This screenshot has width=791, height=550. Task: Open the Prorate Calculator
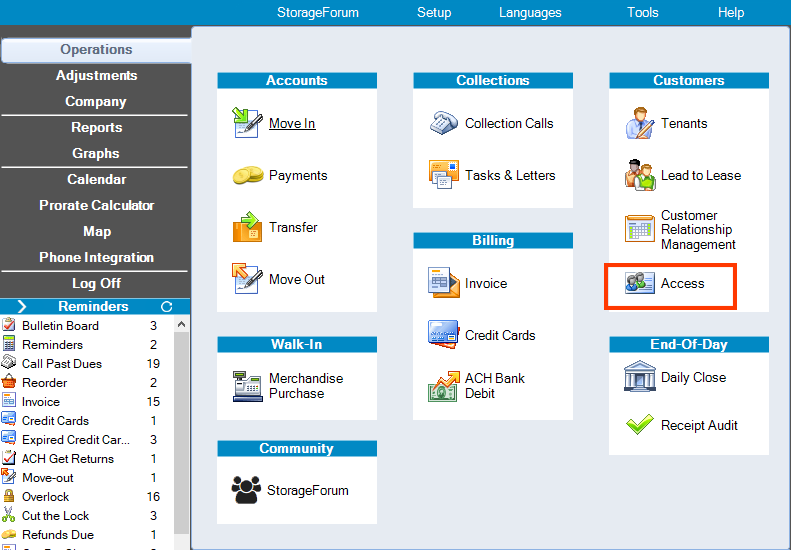pos(96,205)
